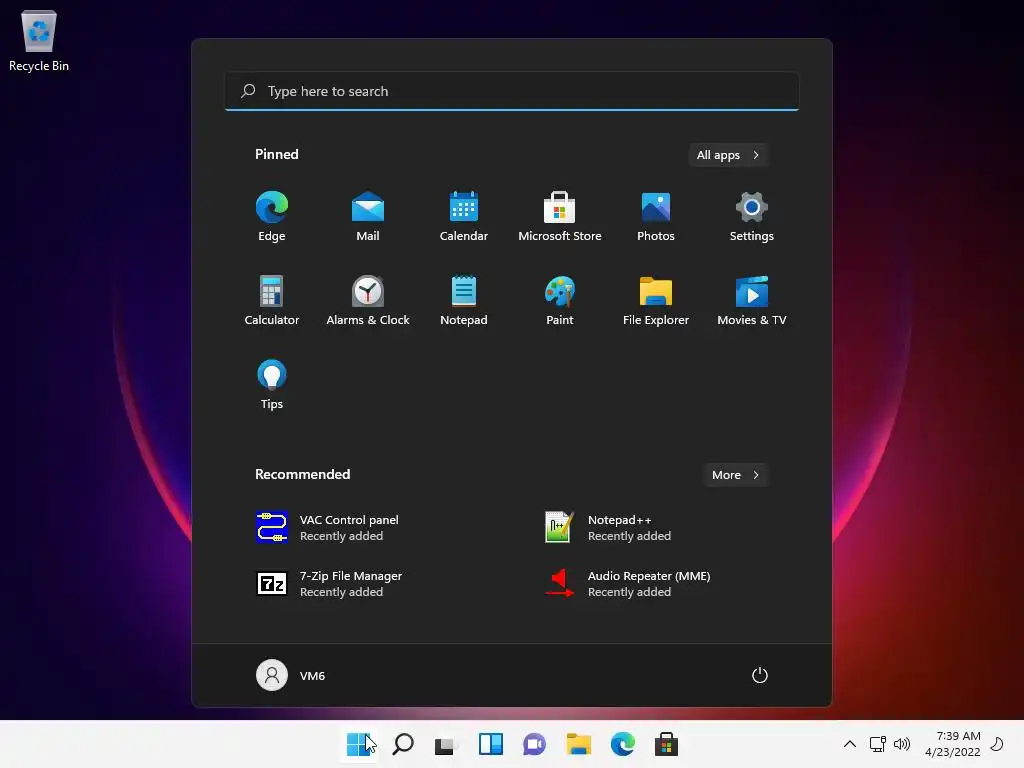
Task: Click the Start button on taskbar
Action: point(359,744)
